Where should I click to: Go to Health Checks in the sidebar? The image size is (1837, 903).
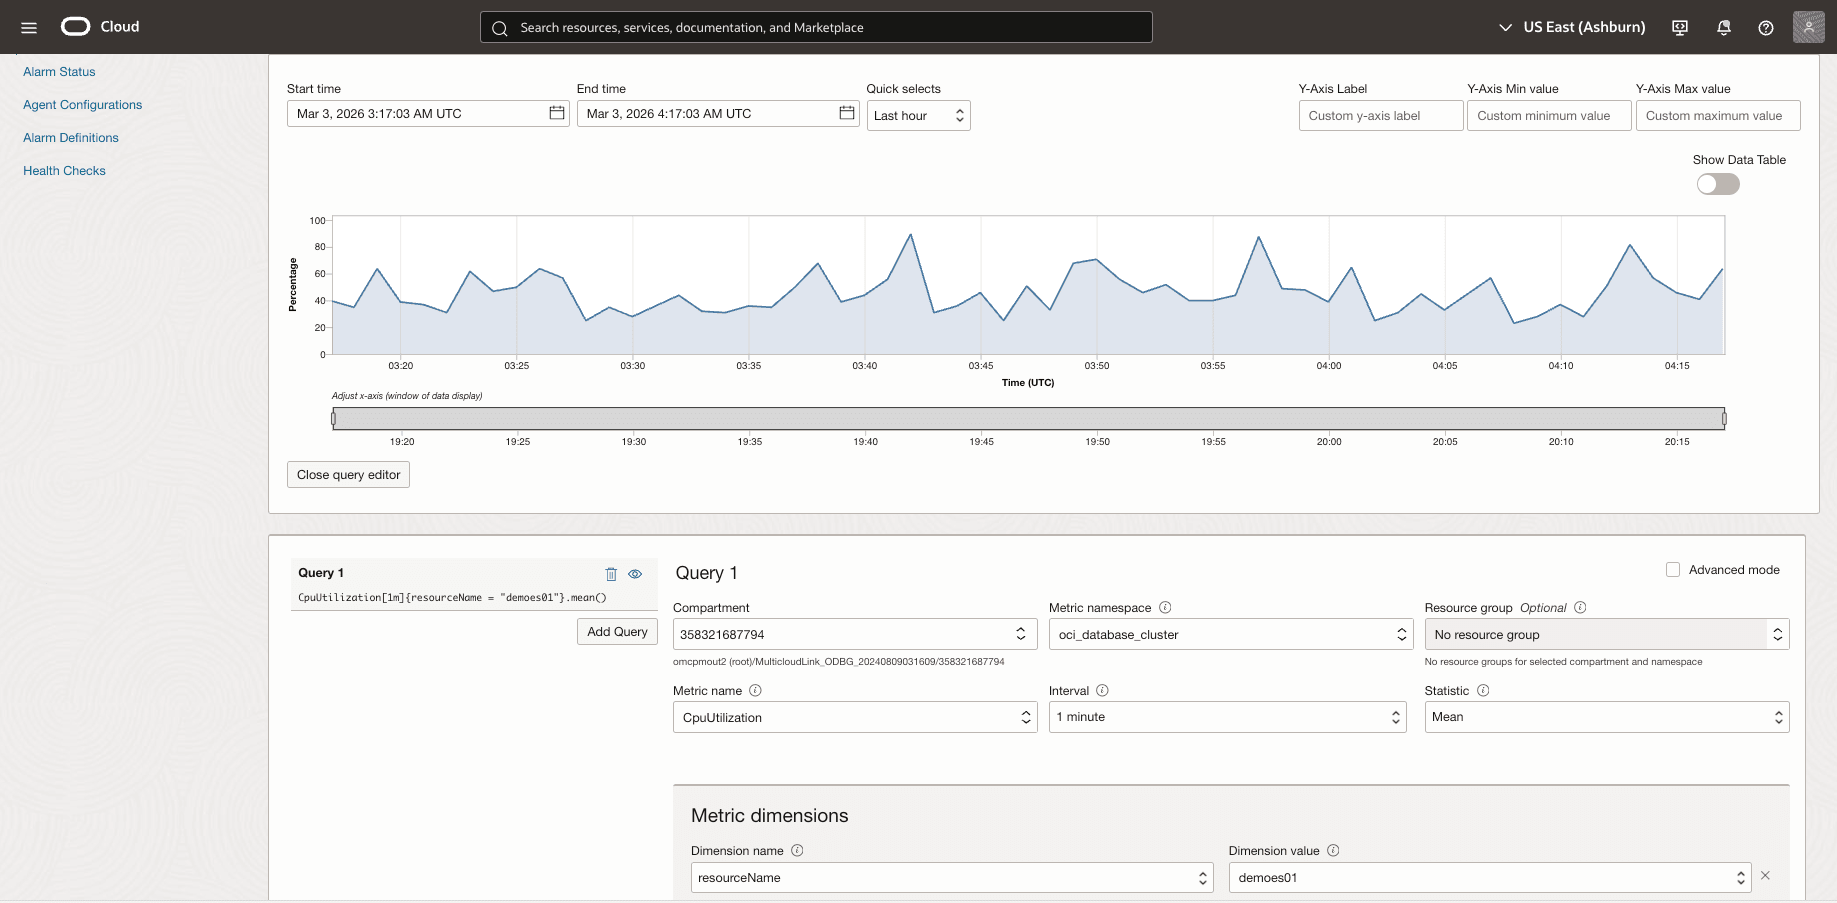click(64, 170)
